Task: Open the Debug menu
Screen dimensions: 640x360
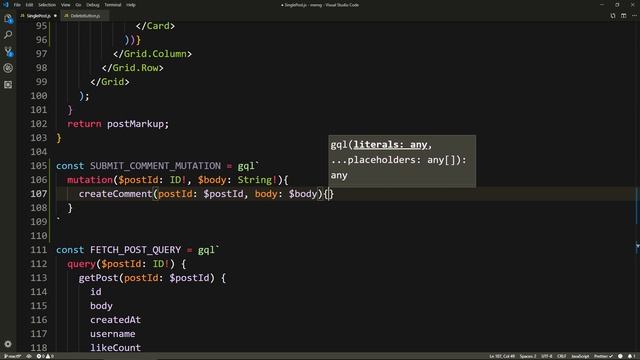Action: tap(93, 5)
